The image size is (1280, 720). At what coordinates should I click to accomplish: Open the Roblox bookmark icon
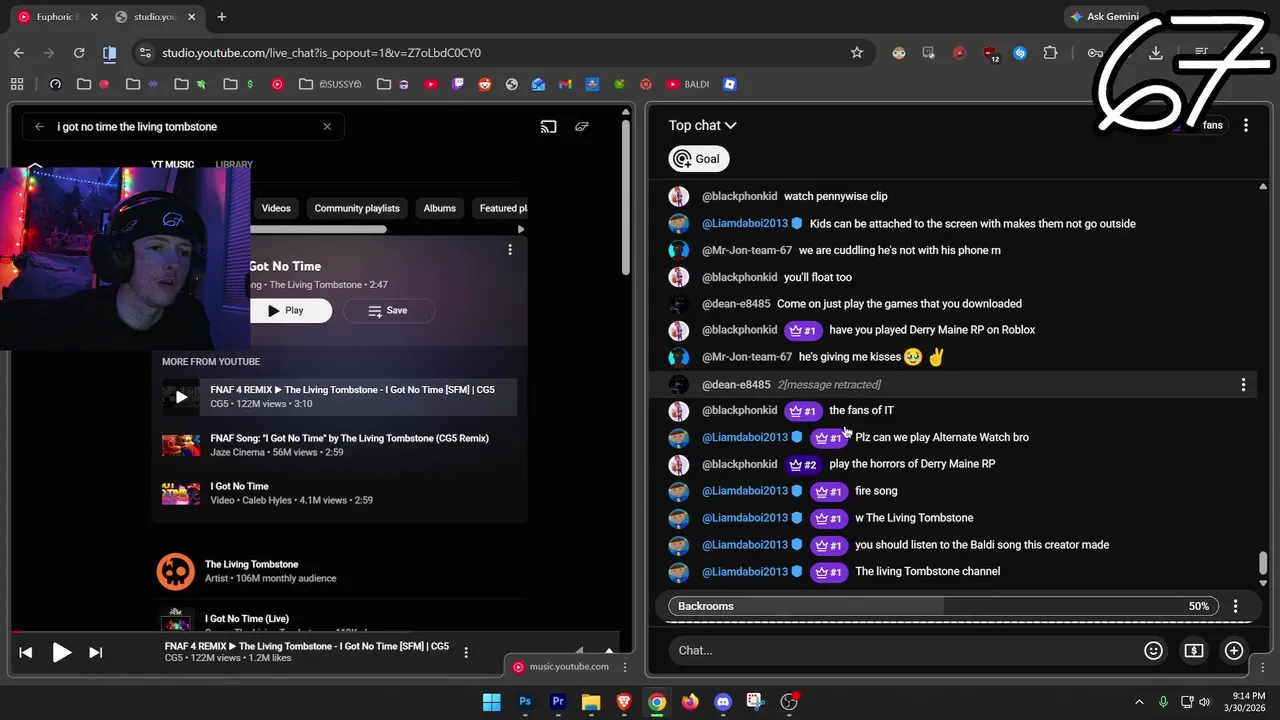pos(730,84)
